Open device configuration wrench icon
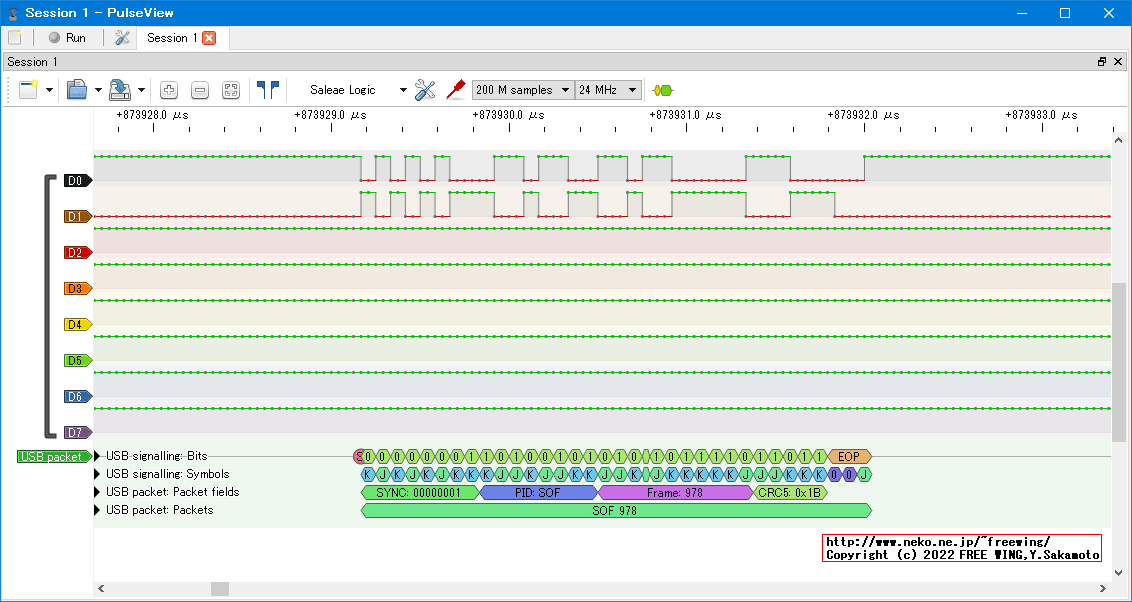Image resolution: width=1132 pixels, height=602 pixels. click(425, 90)
